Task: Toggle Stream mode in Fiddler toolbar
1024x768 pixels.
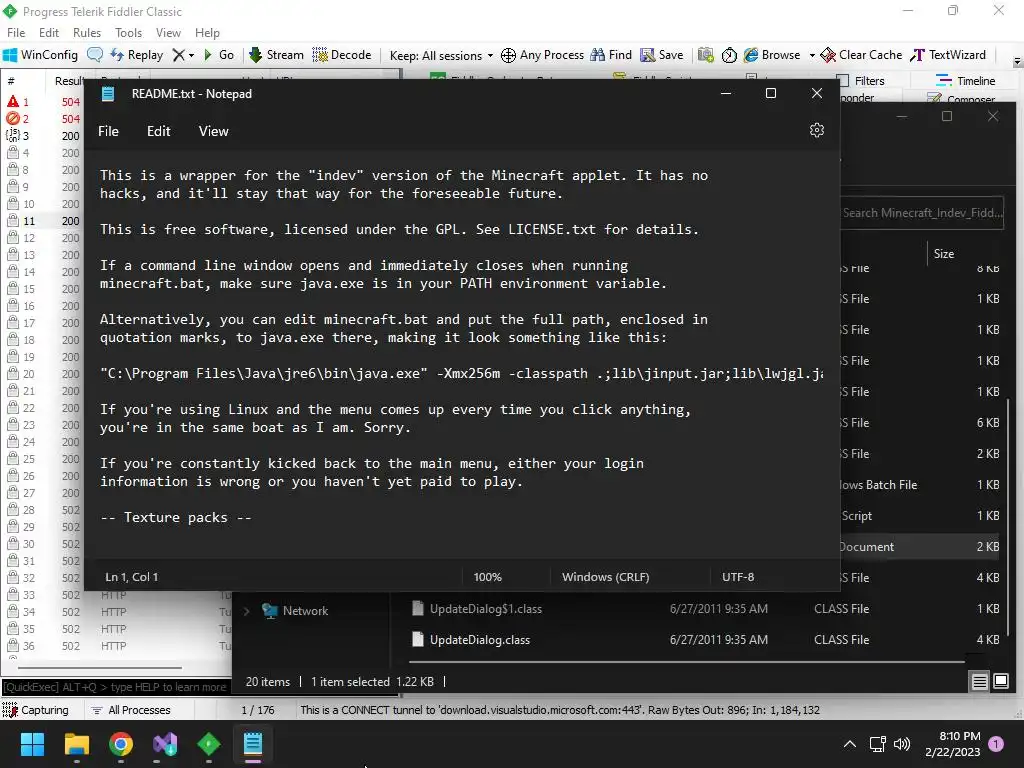Action: (276, 55)
